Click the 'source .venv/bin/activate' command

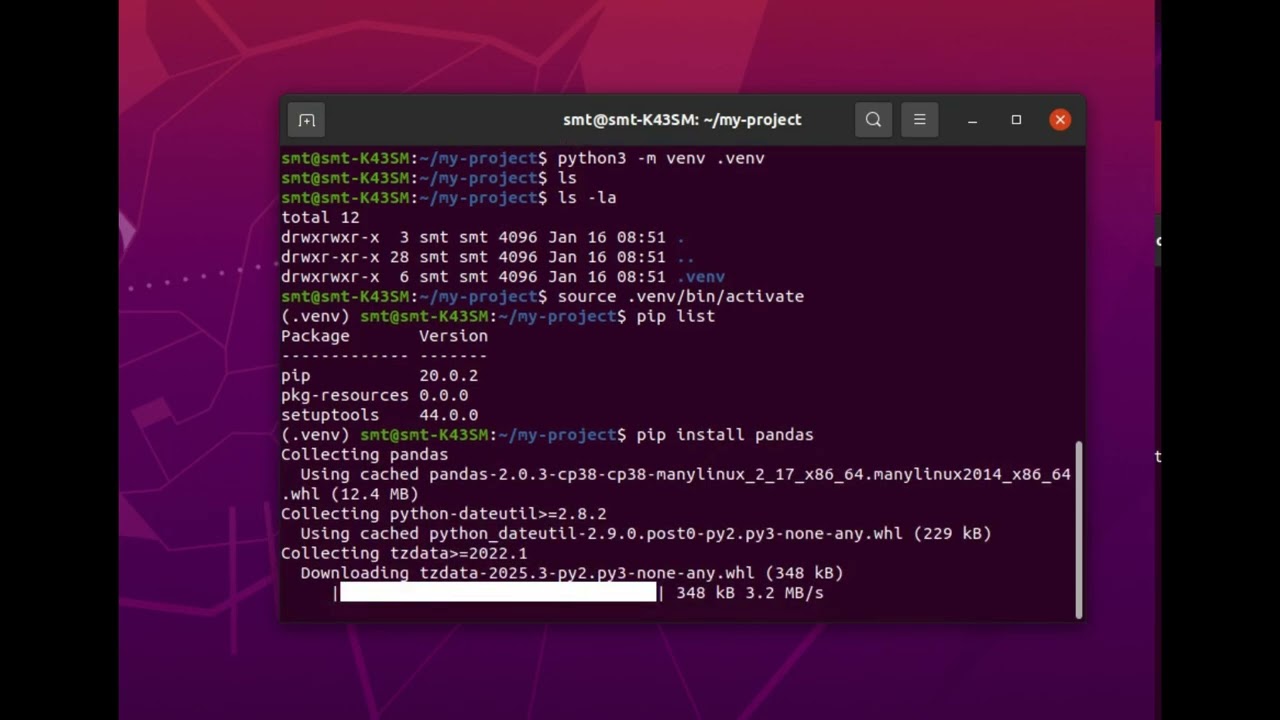[680, 296]
